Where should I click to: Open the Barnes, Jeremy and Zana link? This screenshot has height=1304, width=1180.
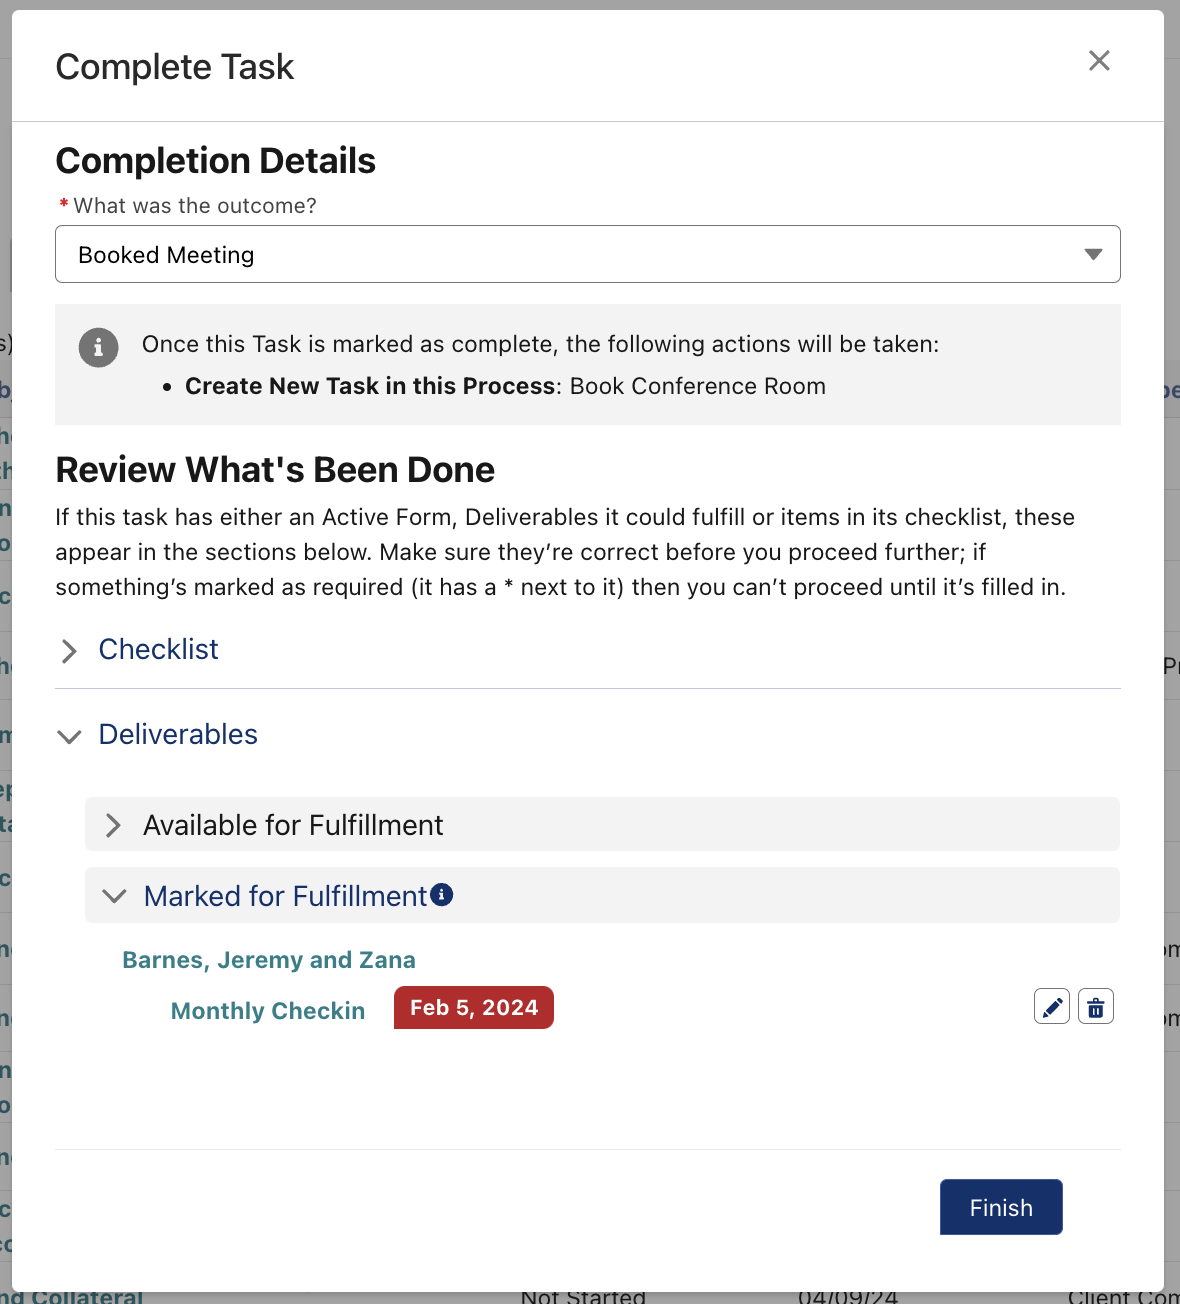[x=268, y=959]
